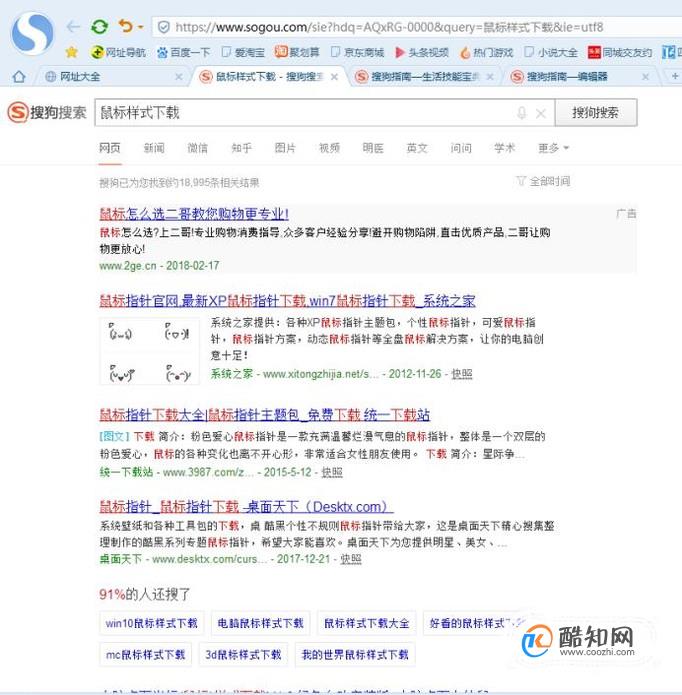This screenshot has height=695, width=682.
Task: Open 爱淘宝 bookmark
Action: click(243, 52)
